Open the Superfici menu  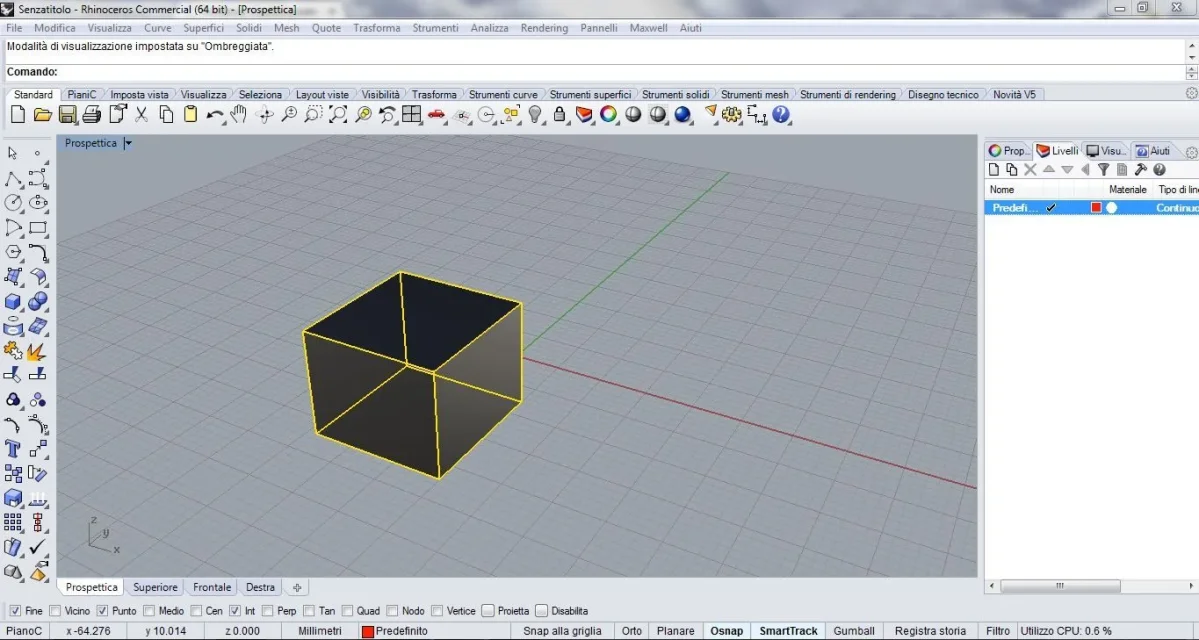pyautogui.click(x=203, y=28)
